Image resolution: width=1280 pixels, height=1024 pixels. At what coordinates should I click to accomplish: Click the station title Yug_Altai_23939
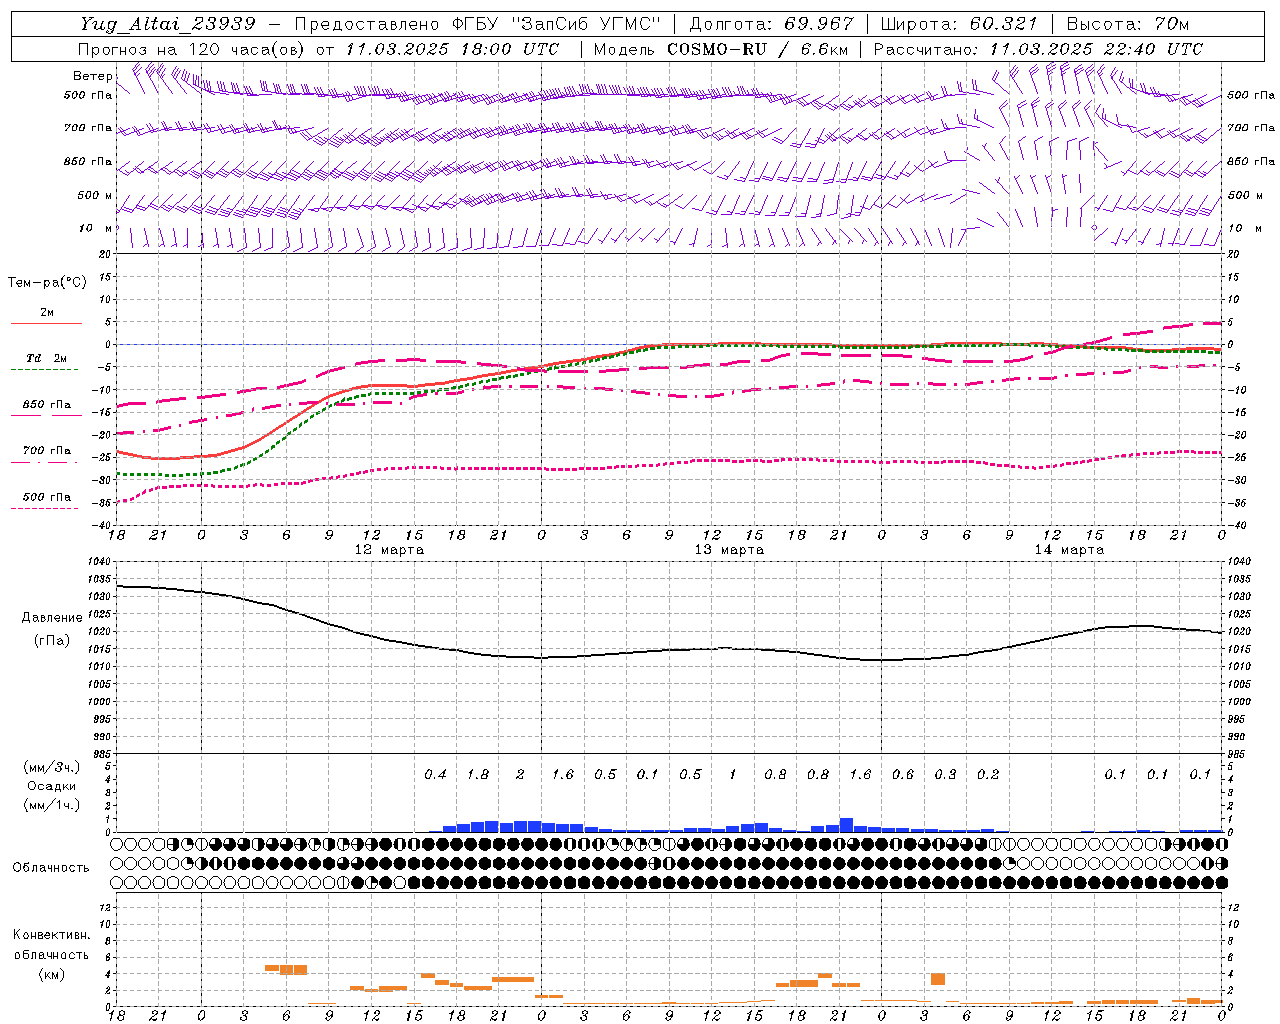pos(169,24)
